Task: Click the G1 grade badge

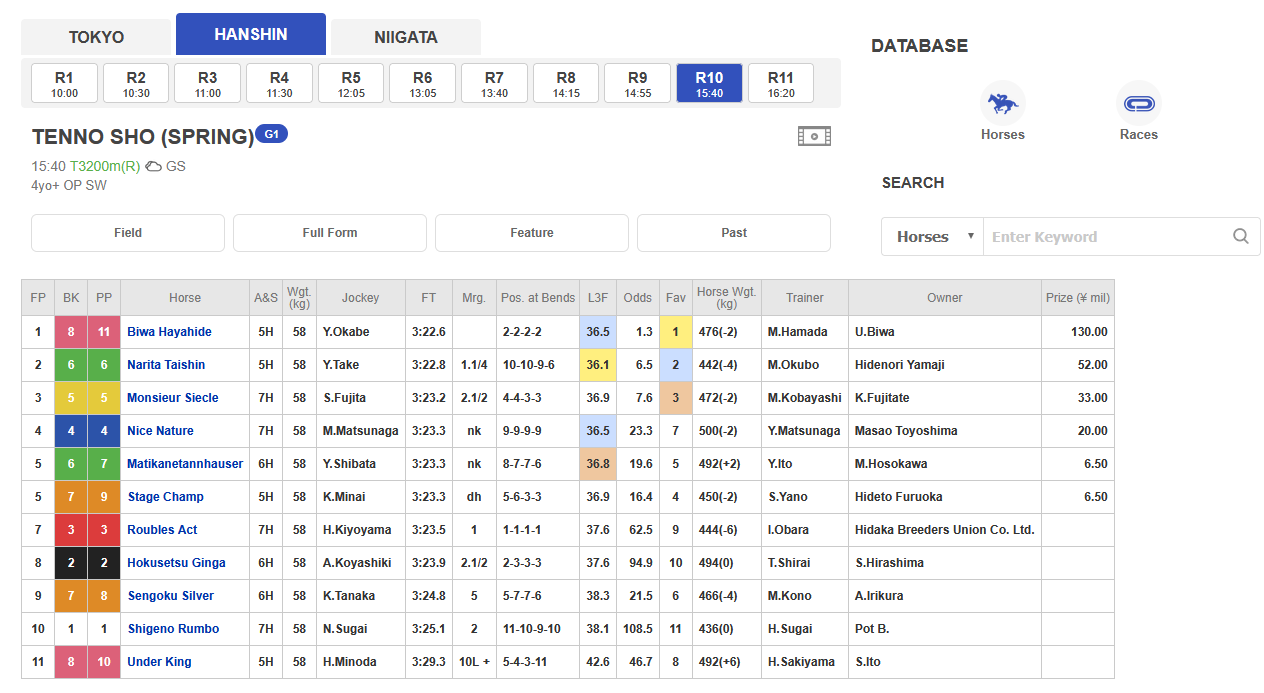Action: click(x=272, y=133)
